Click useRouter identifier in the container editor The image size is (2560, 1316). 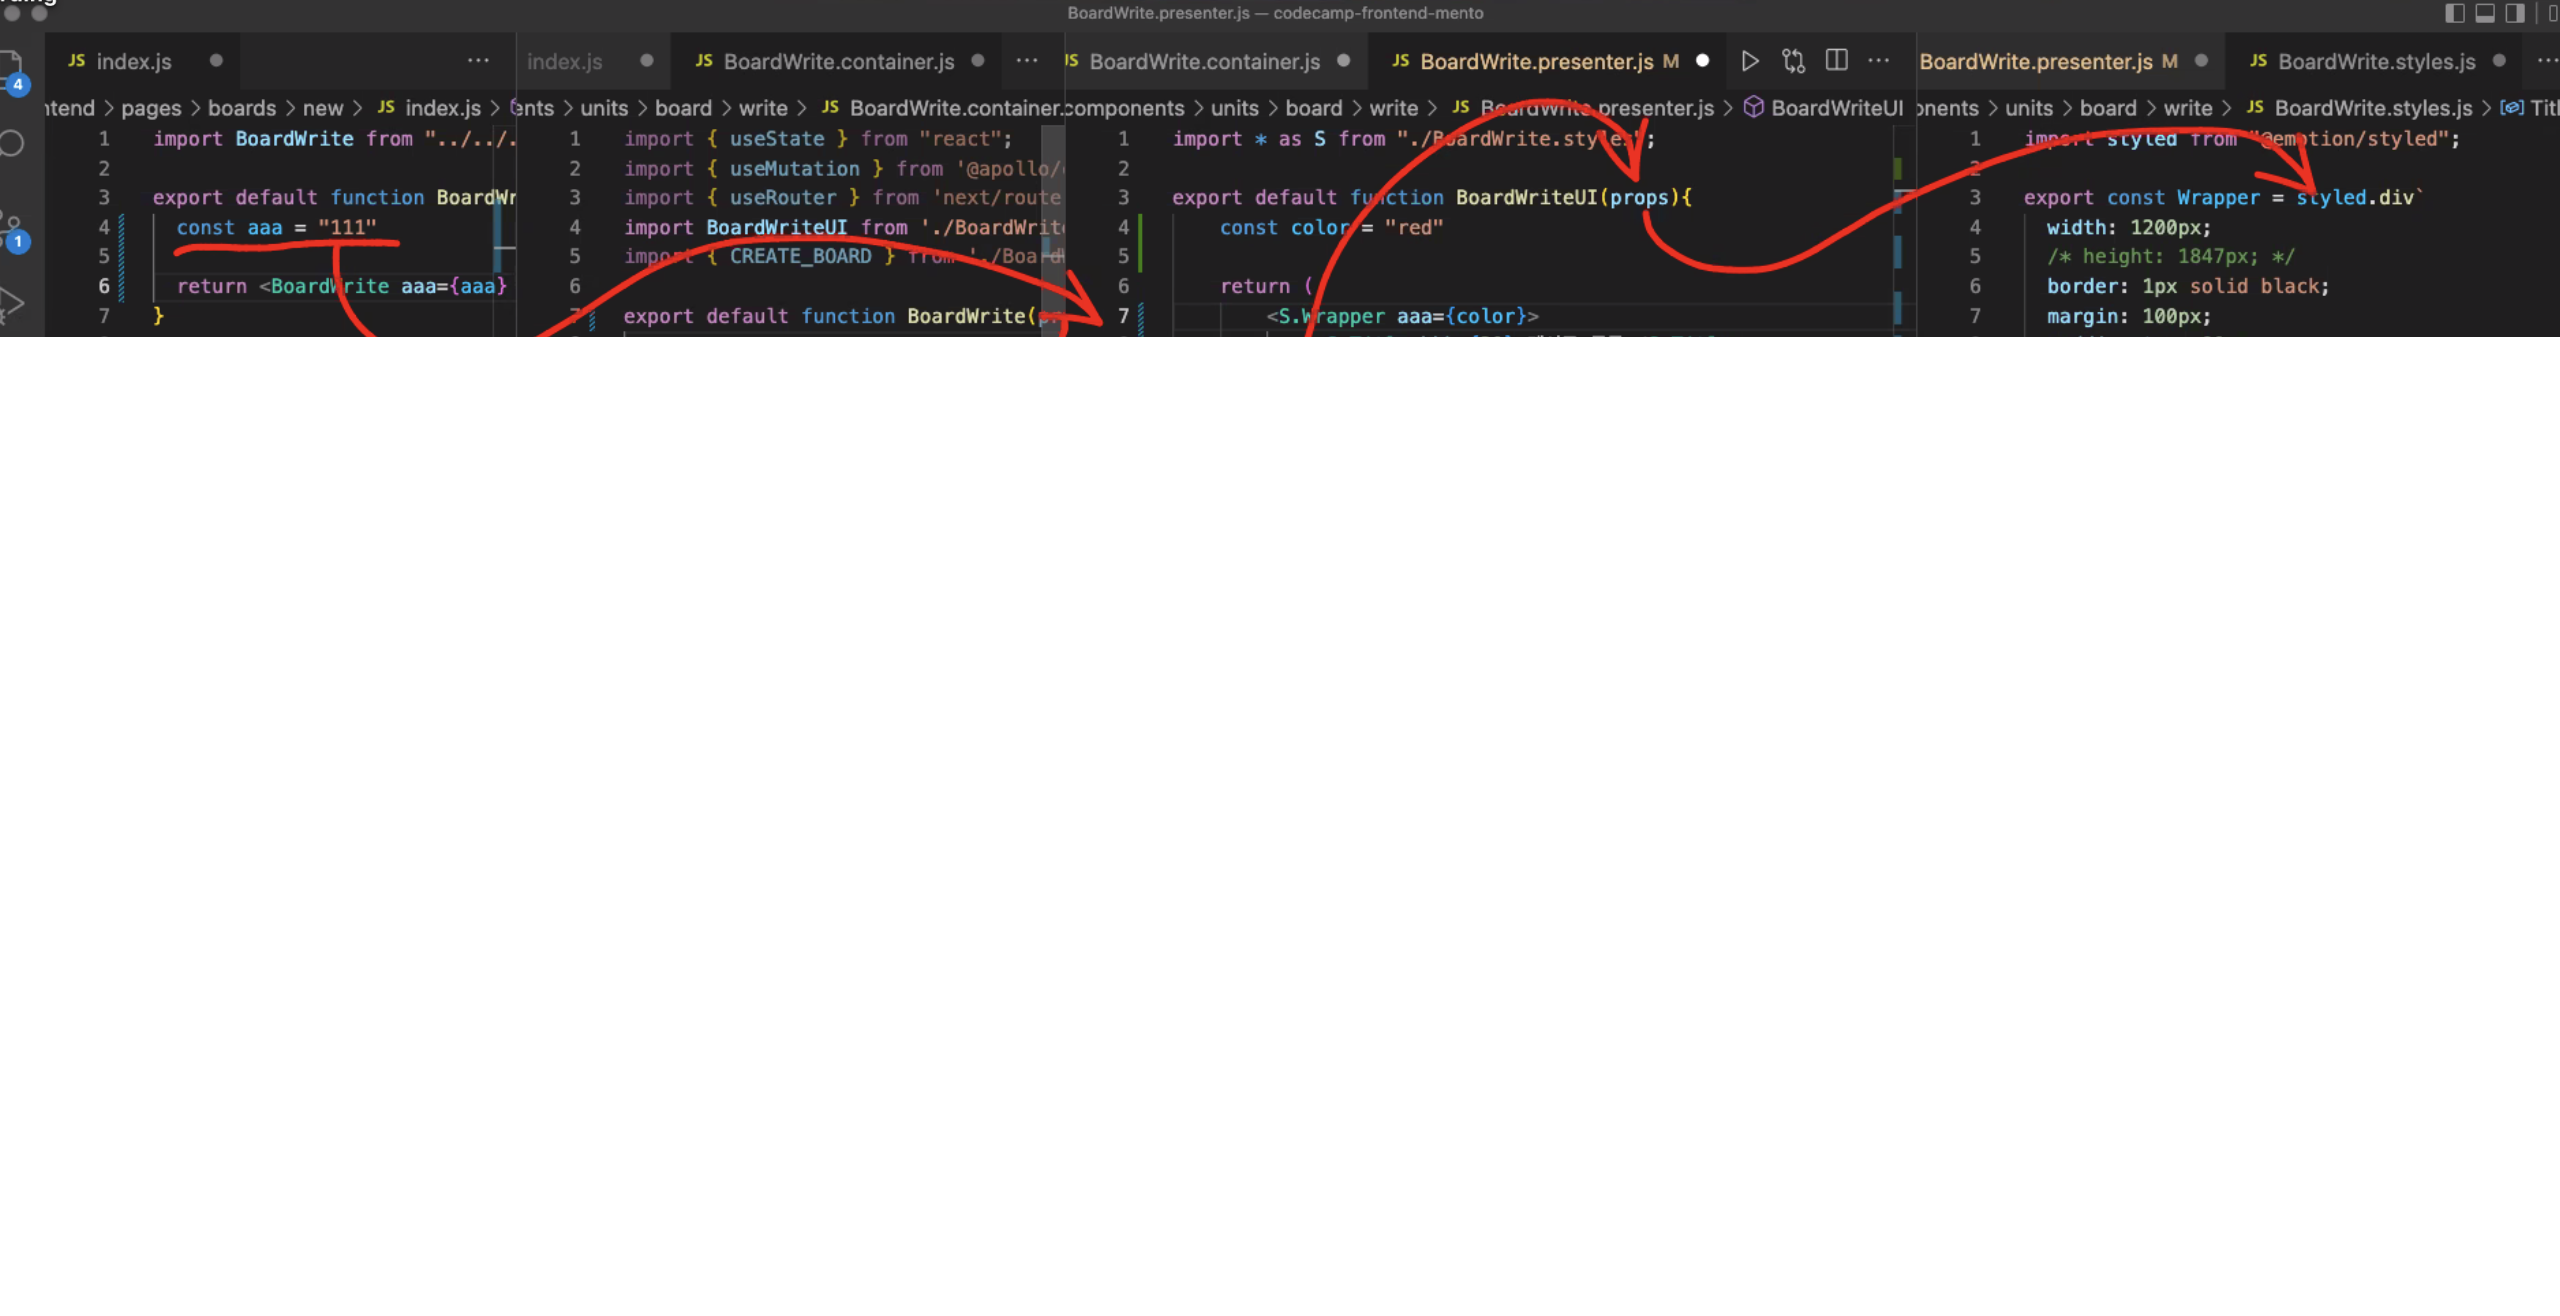click(783, 198)
